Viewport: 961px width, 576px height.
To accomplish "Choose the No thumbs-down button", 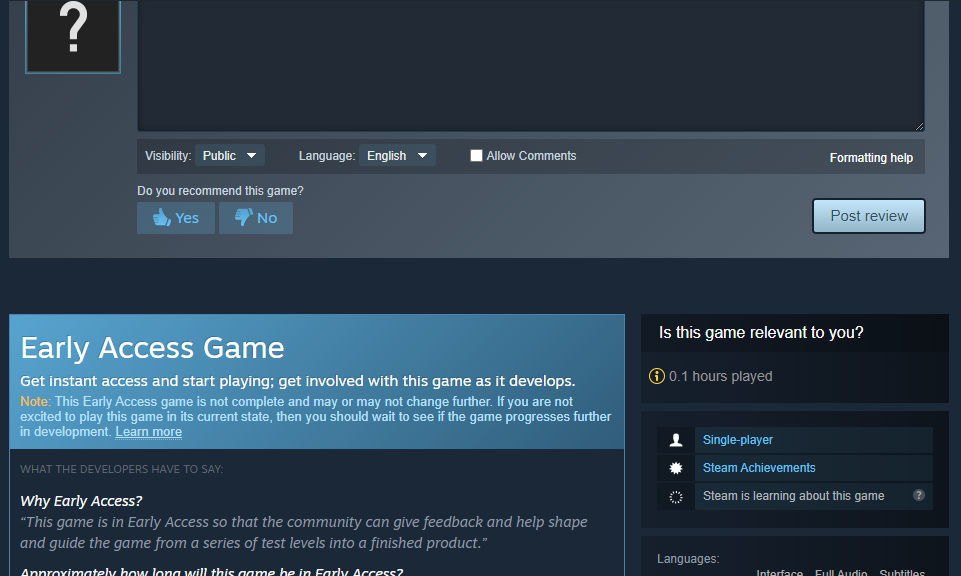I will pos(256,218).
